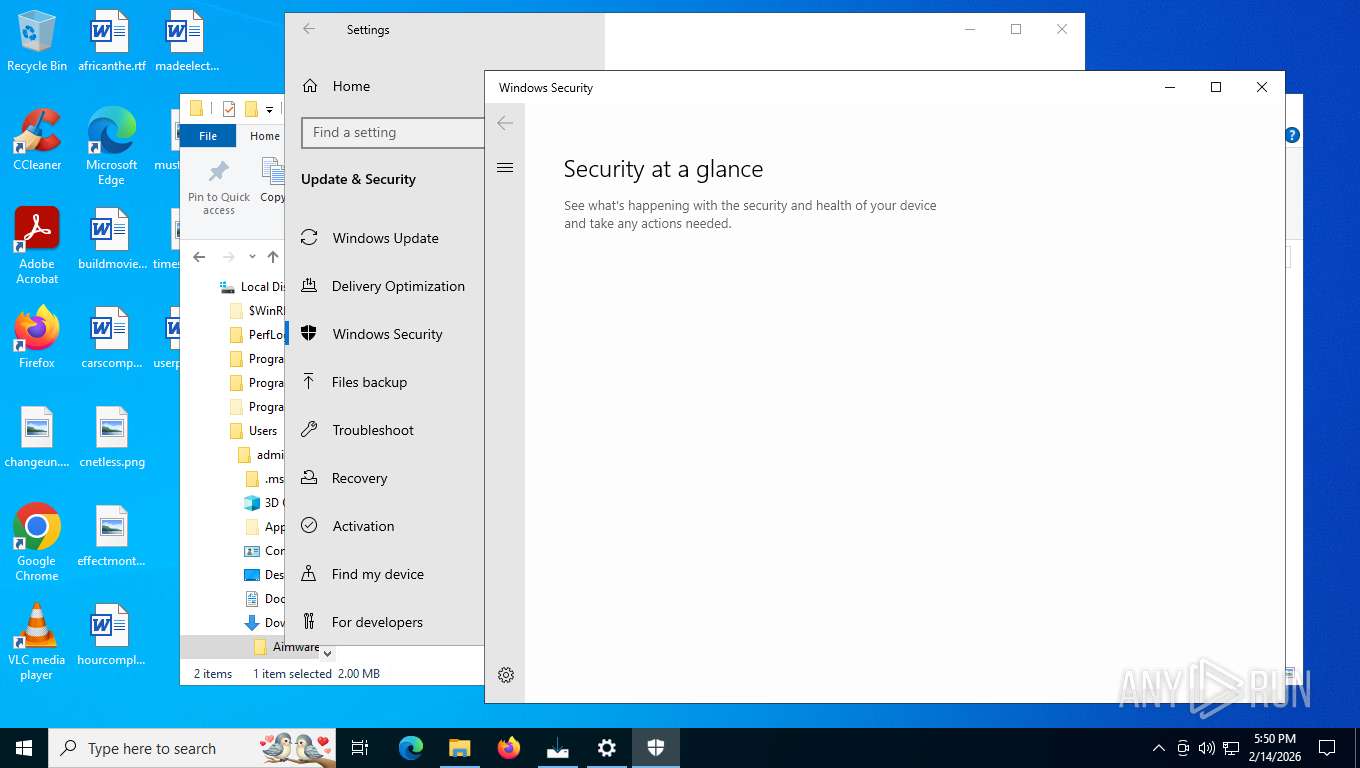Select Delivery Optimization in Settings
This screenshot has width=1360, height=768.
(384, 286)
